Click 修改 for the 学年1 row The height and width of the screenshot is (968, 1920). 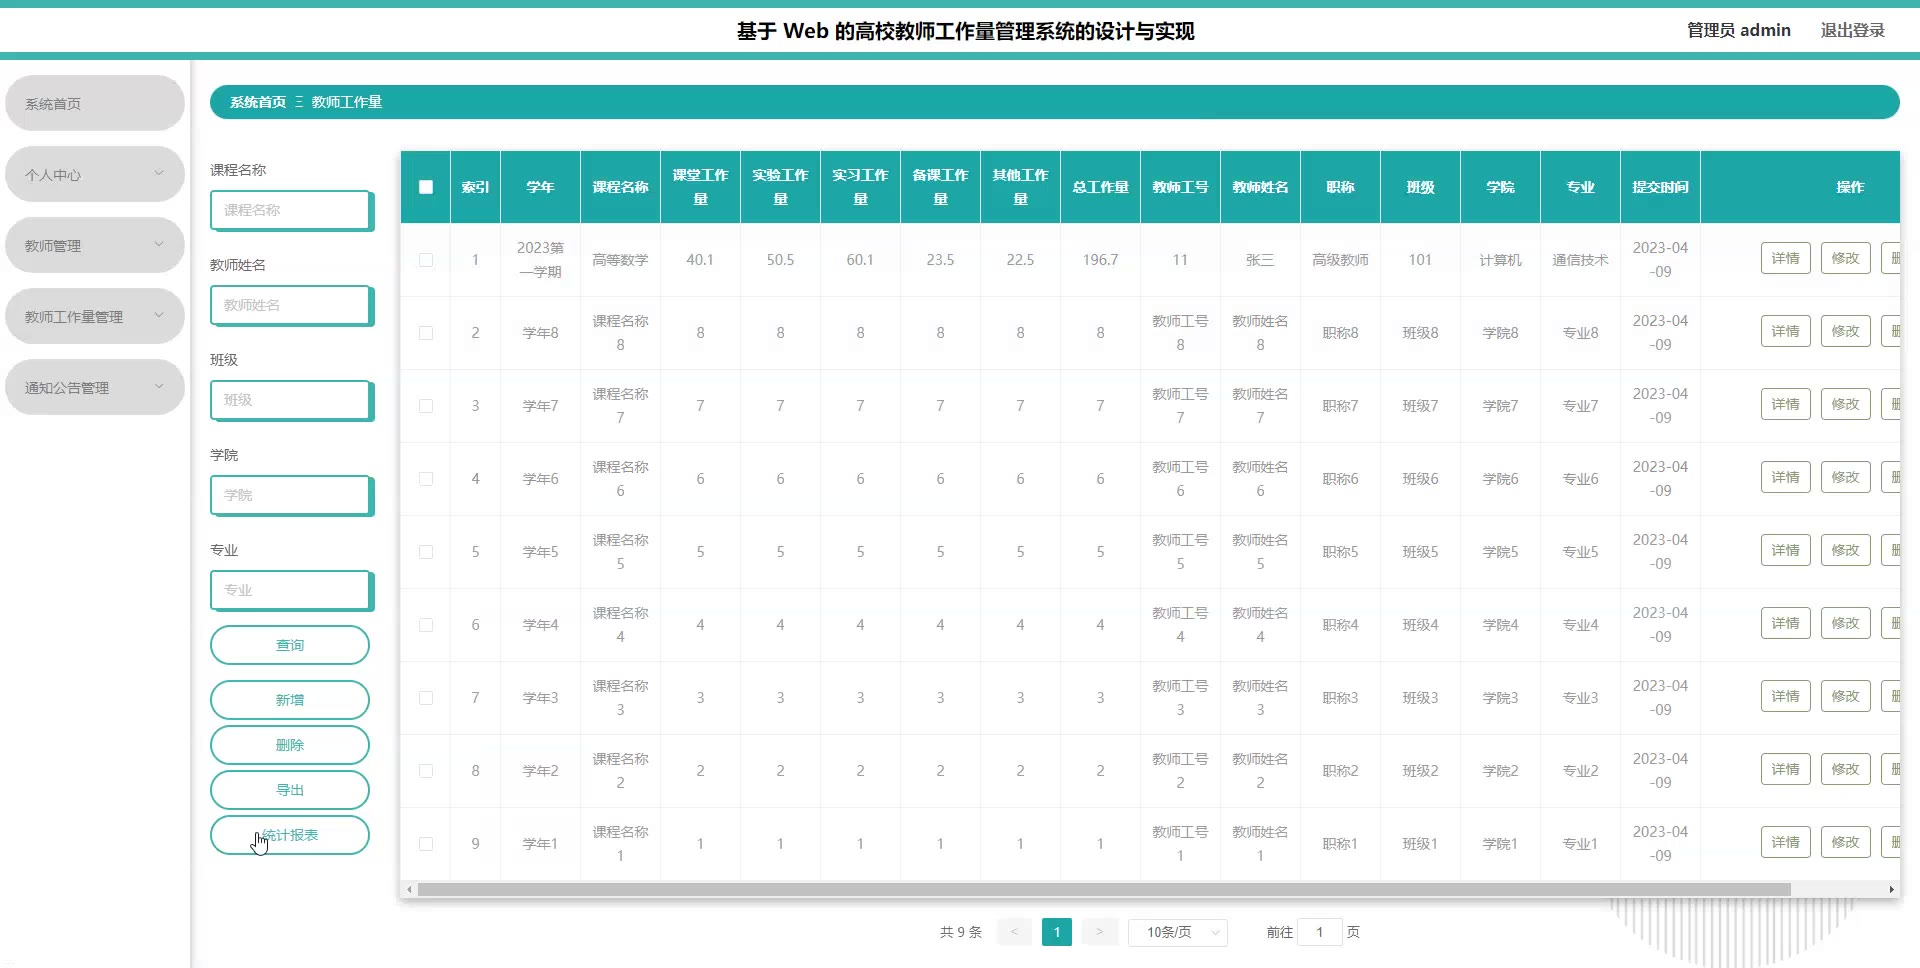coord(1845,842)
